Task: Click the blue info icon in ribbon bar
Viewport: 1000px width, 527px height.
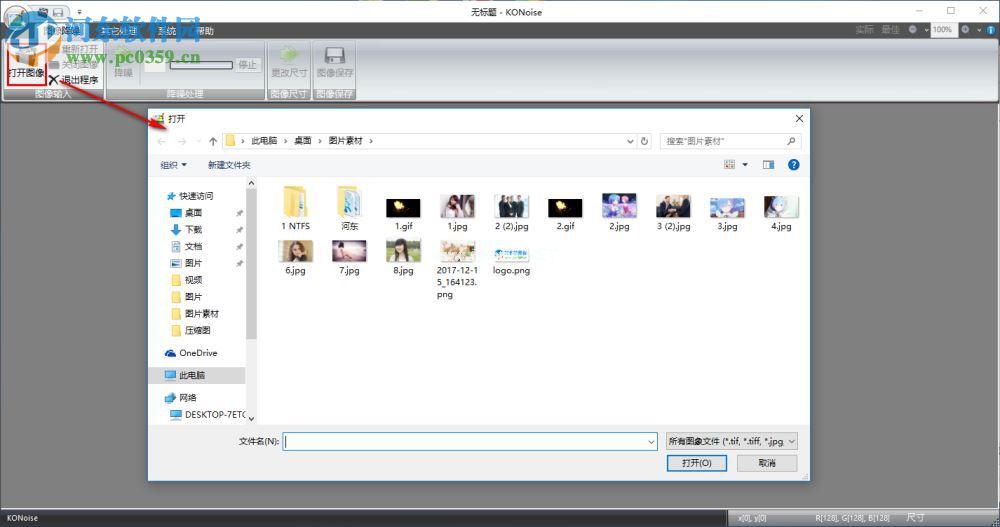Action: point(989,30)
